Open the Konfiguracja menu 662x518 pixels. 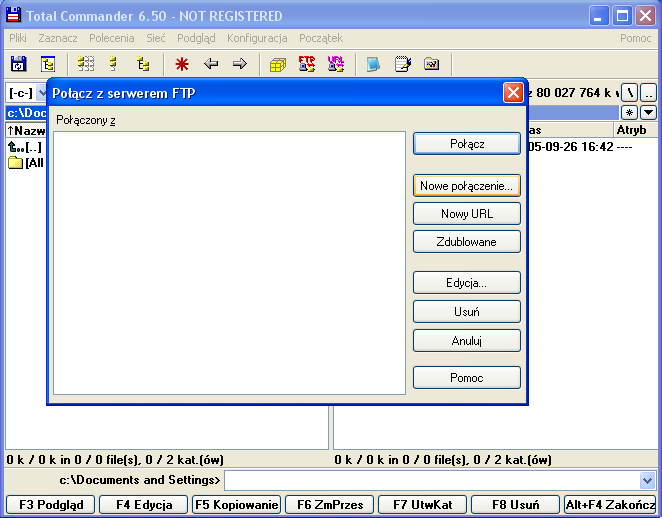[x=257, y=38]
